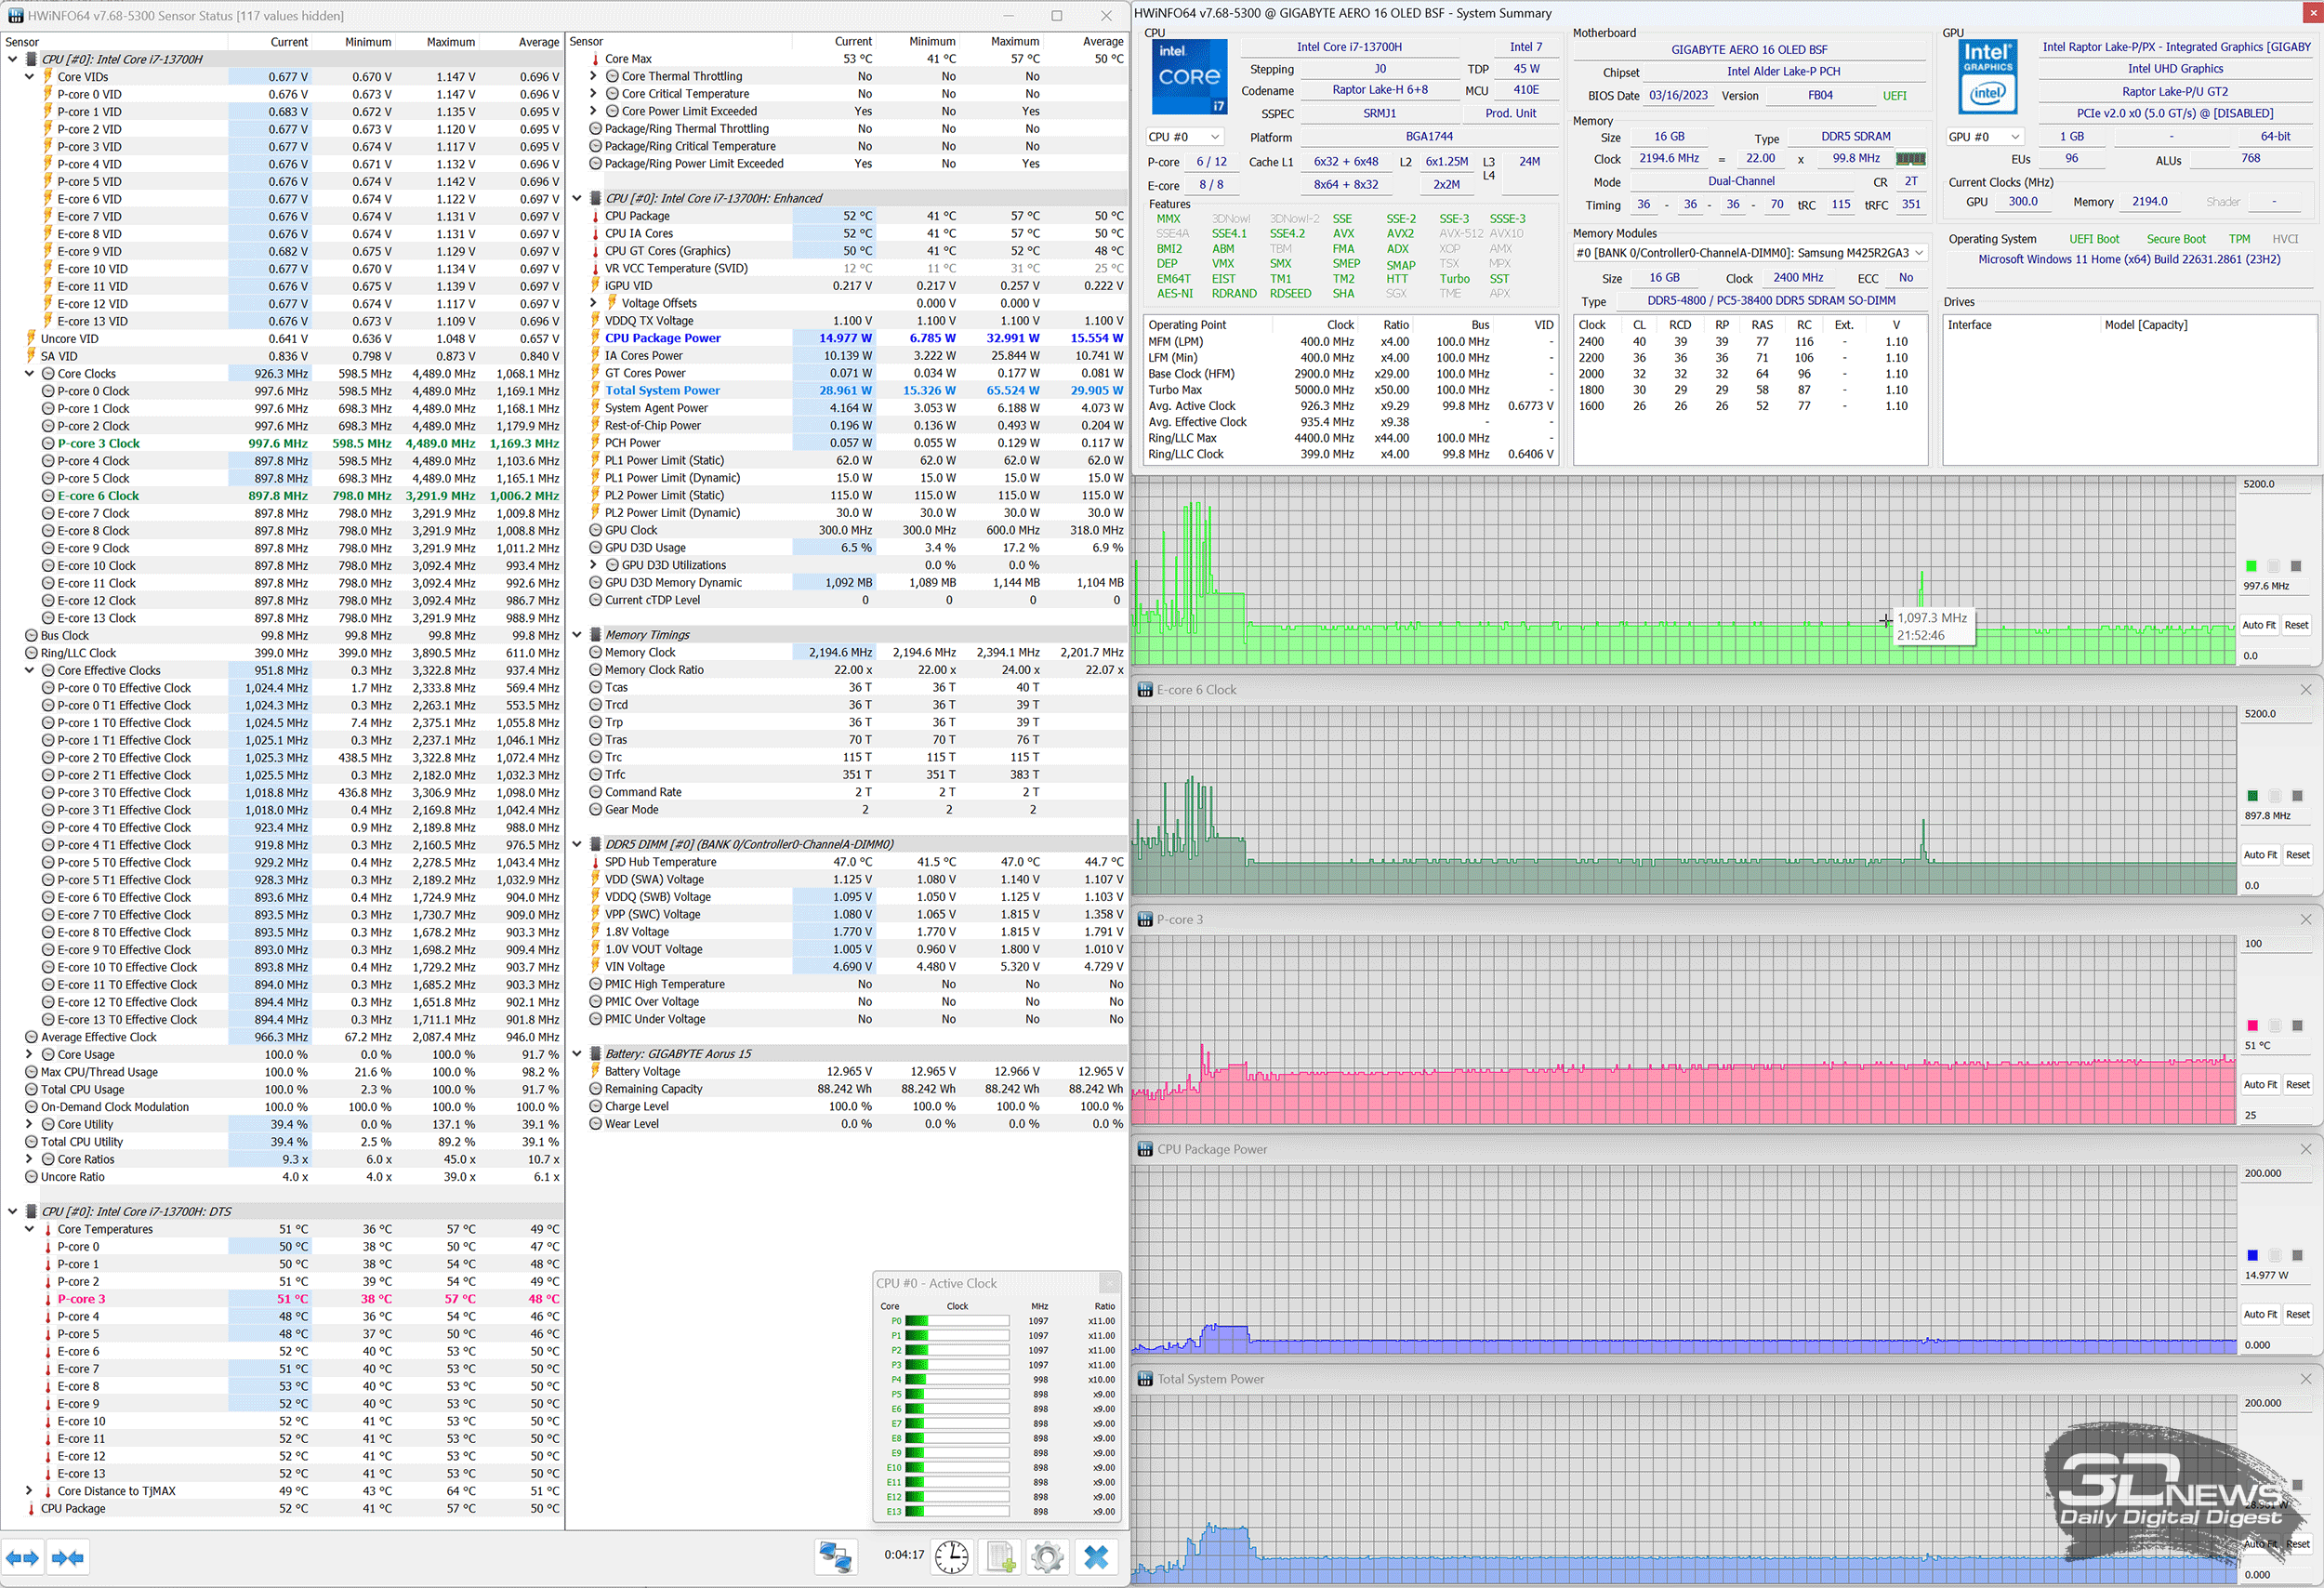Viewport: 2324px width, 1588px height.
Task: Click Reset on CPU Package Power graph
Action: 2297,1315
